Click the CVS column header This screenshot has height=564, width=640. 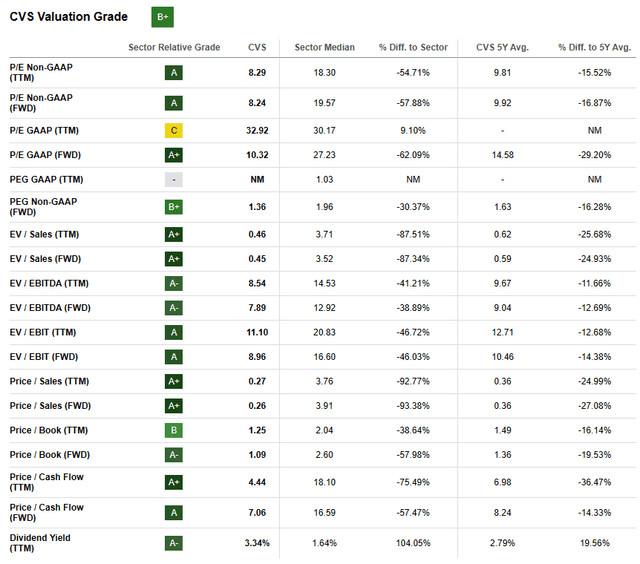257,47
